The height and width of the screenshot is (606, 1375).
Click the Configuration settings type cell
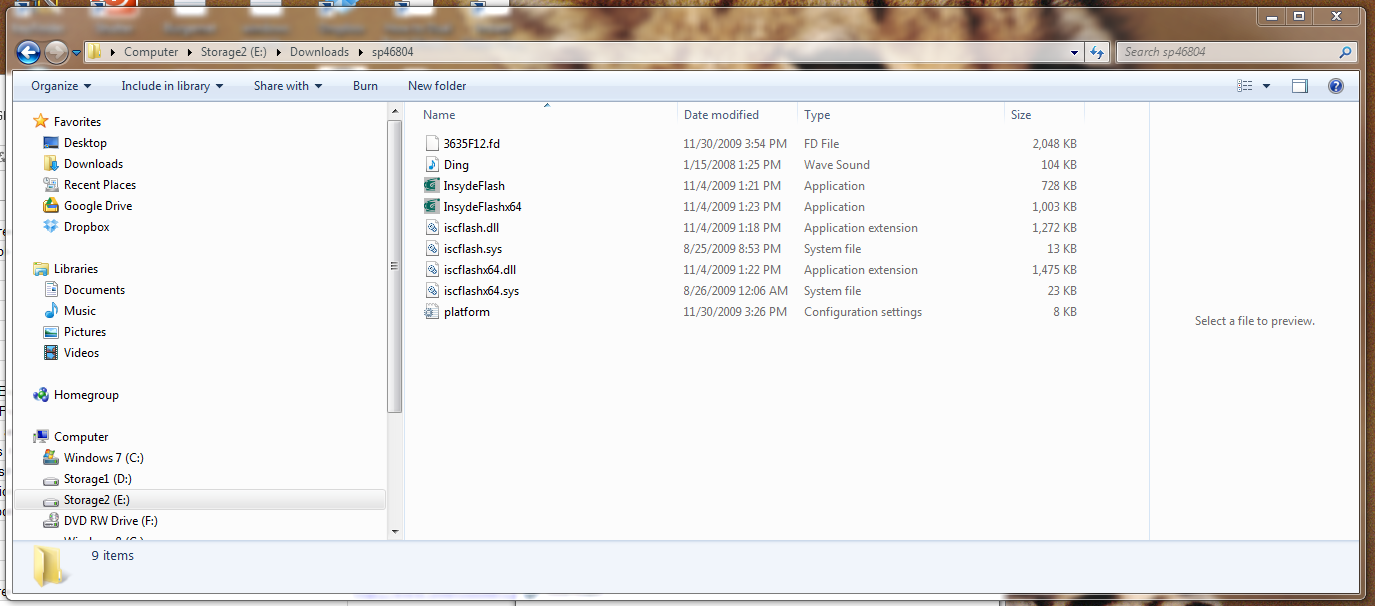[863, 312]
